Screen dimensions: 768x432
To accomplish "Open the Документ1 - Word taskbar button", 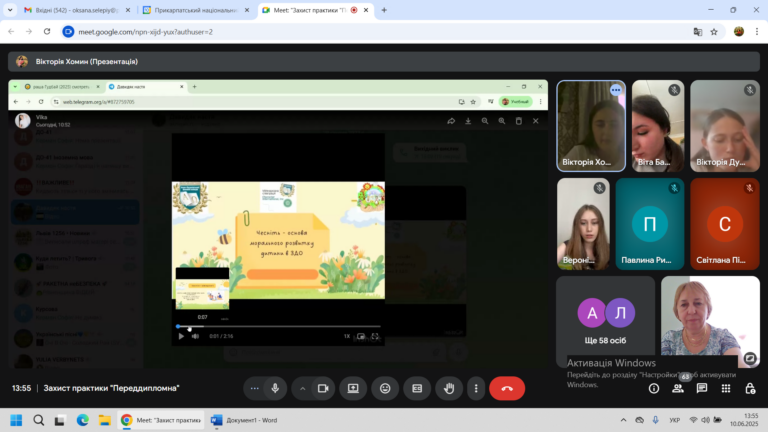I will click(x=244, y=420).
